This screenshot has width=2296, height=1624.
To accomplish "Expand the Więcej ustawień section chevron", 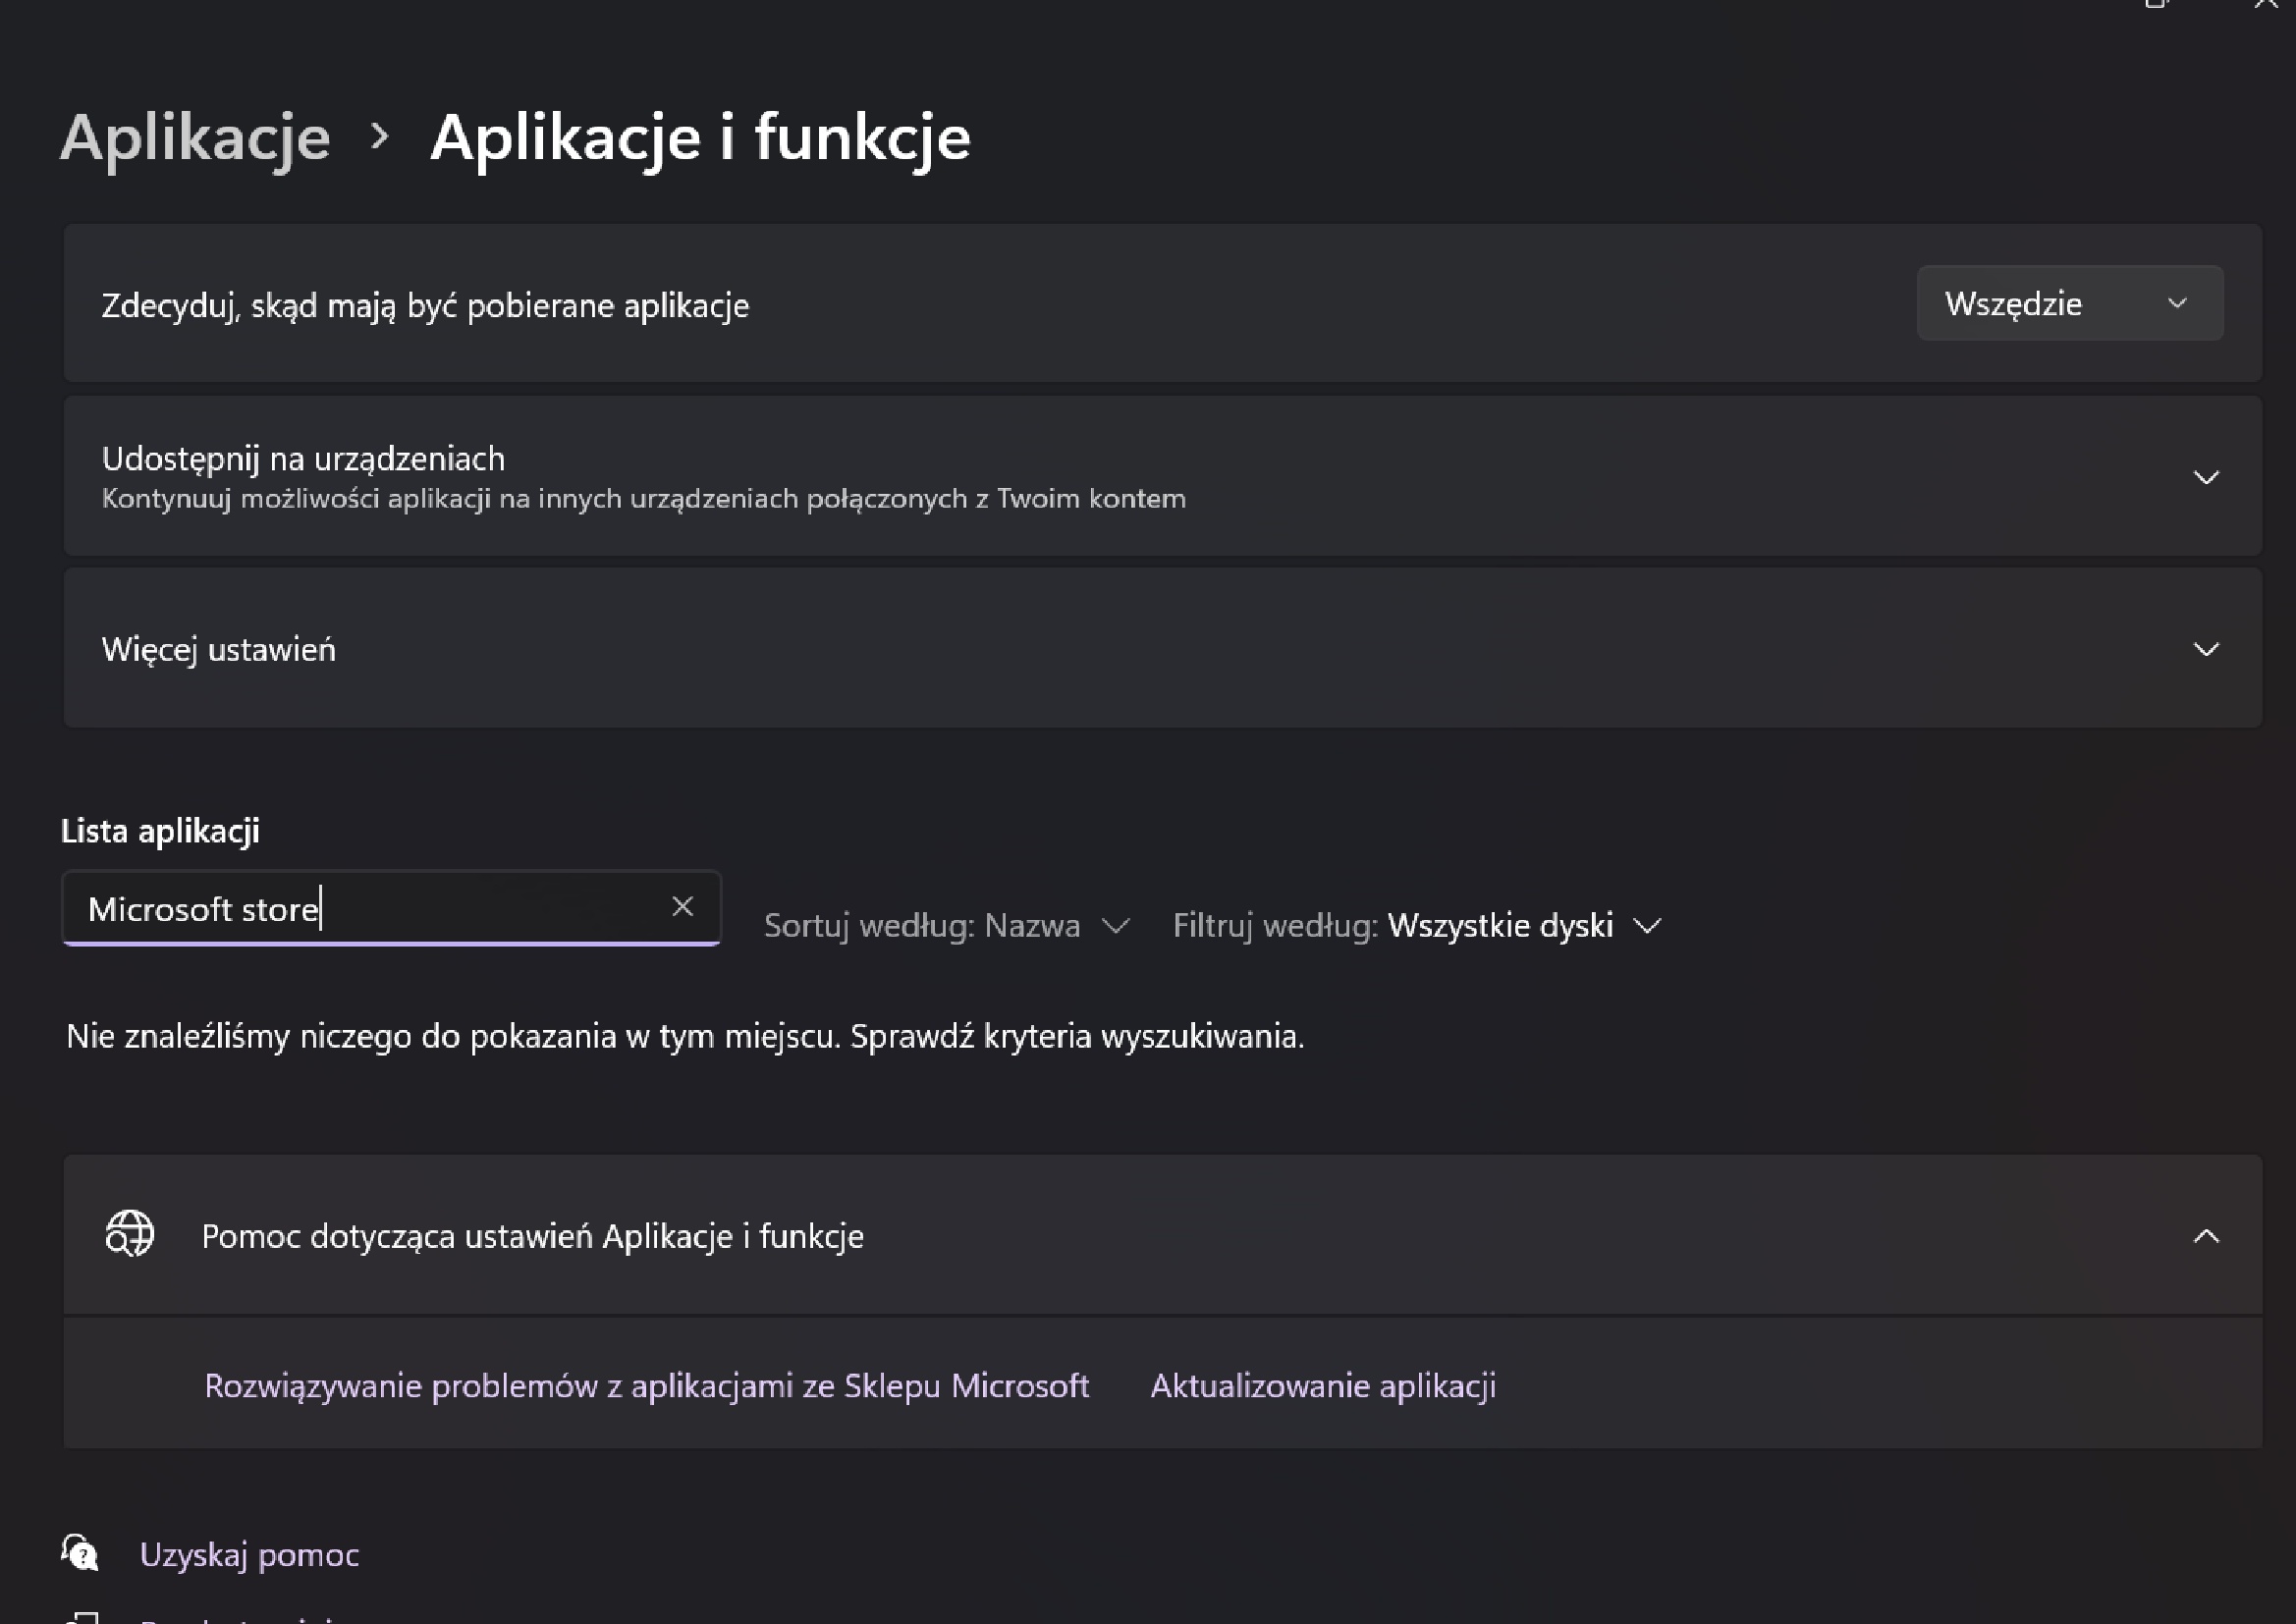I will click(2206, 650).
